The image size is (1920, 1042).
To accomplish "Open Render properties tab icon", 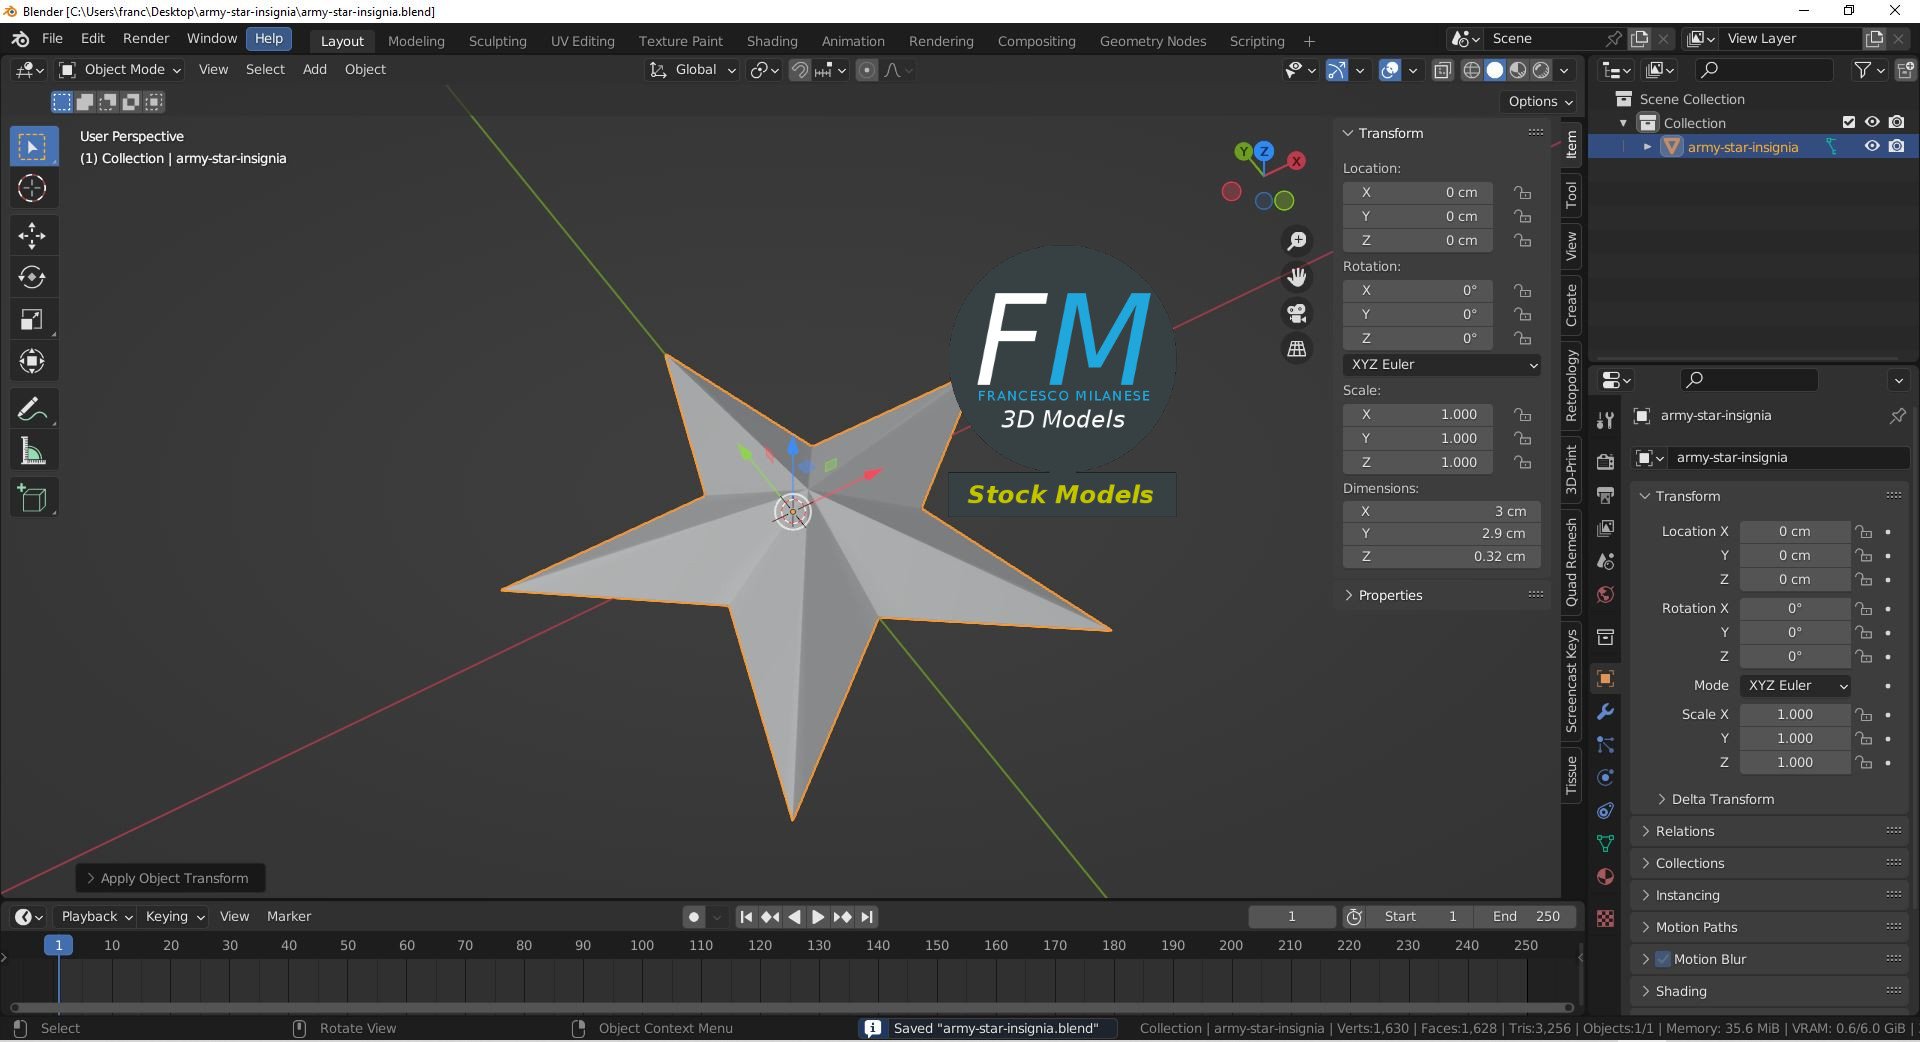I will point(1605,462).
